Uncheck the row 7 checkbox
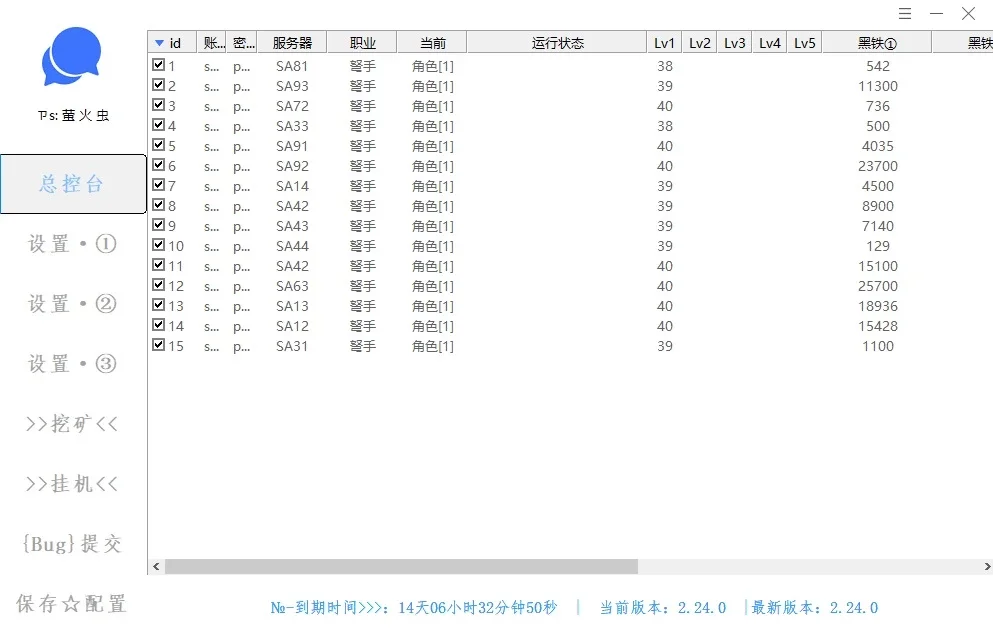993x631 pixels. [x=158, y=185]
